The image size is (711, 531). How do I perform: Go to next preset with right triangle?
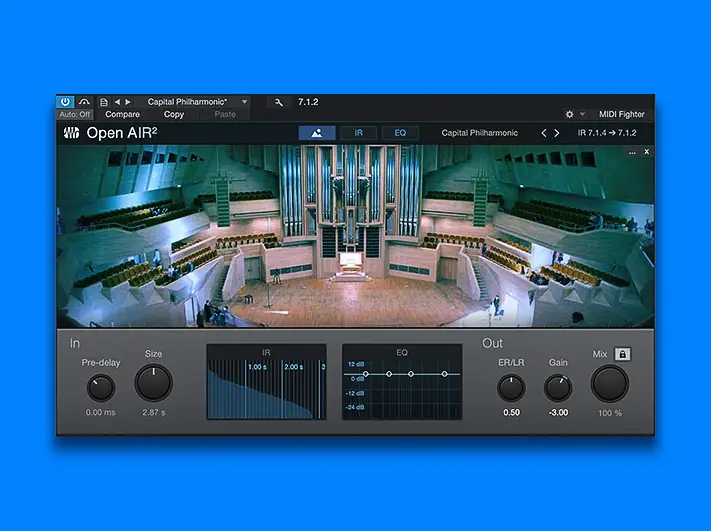[128, 102]
